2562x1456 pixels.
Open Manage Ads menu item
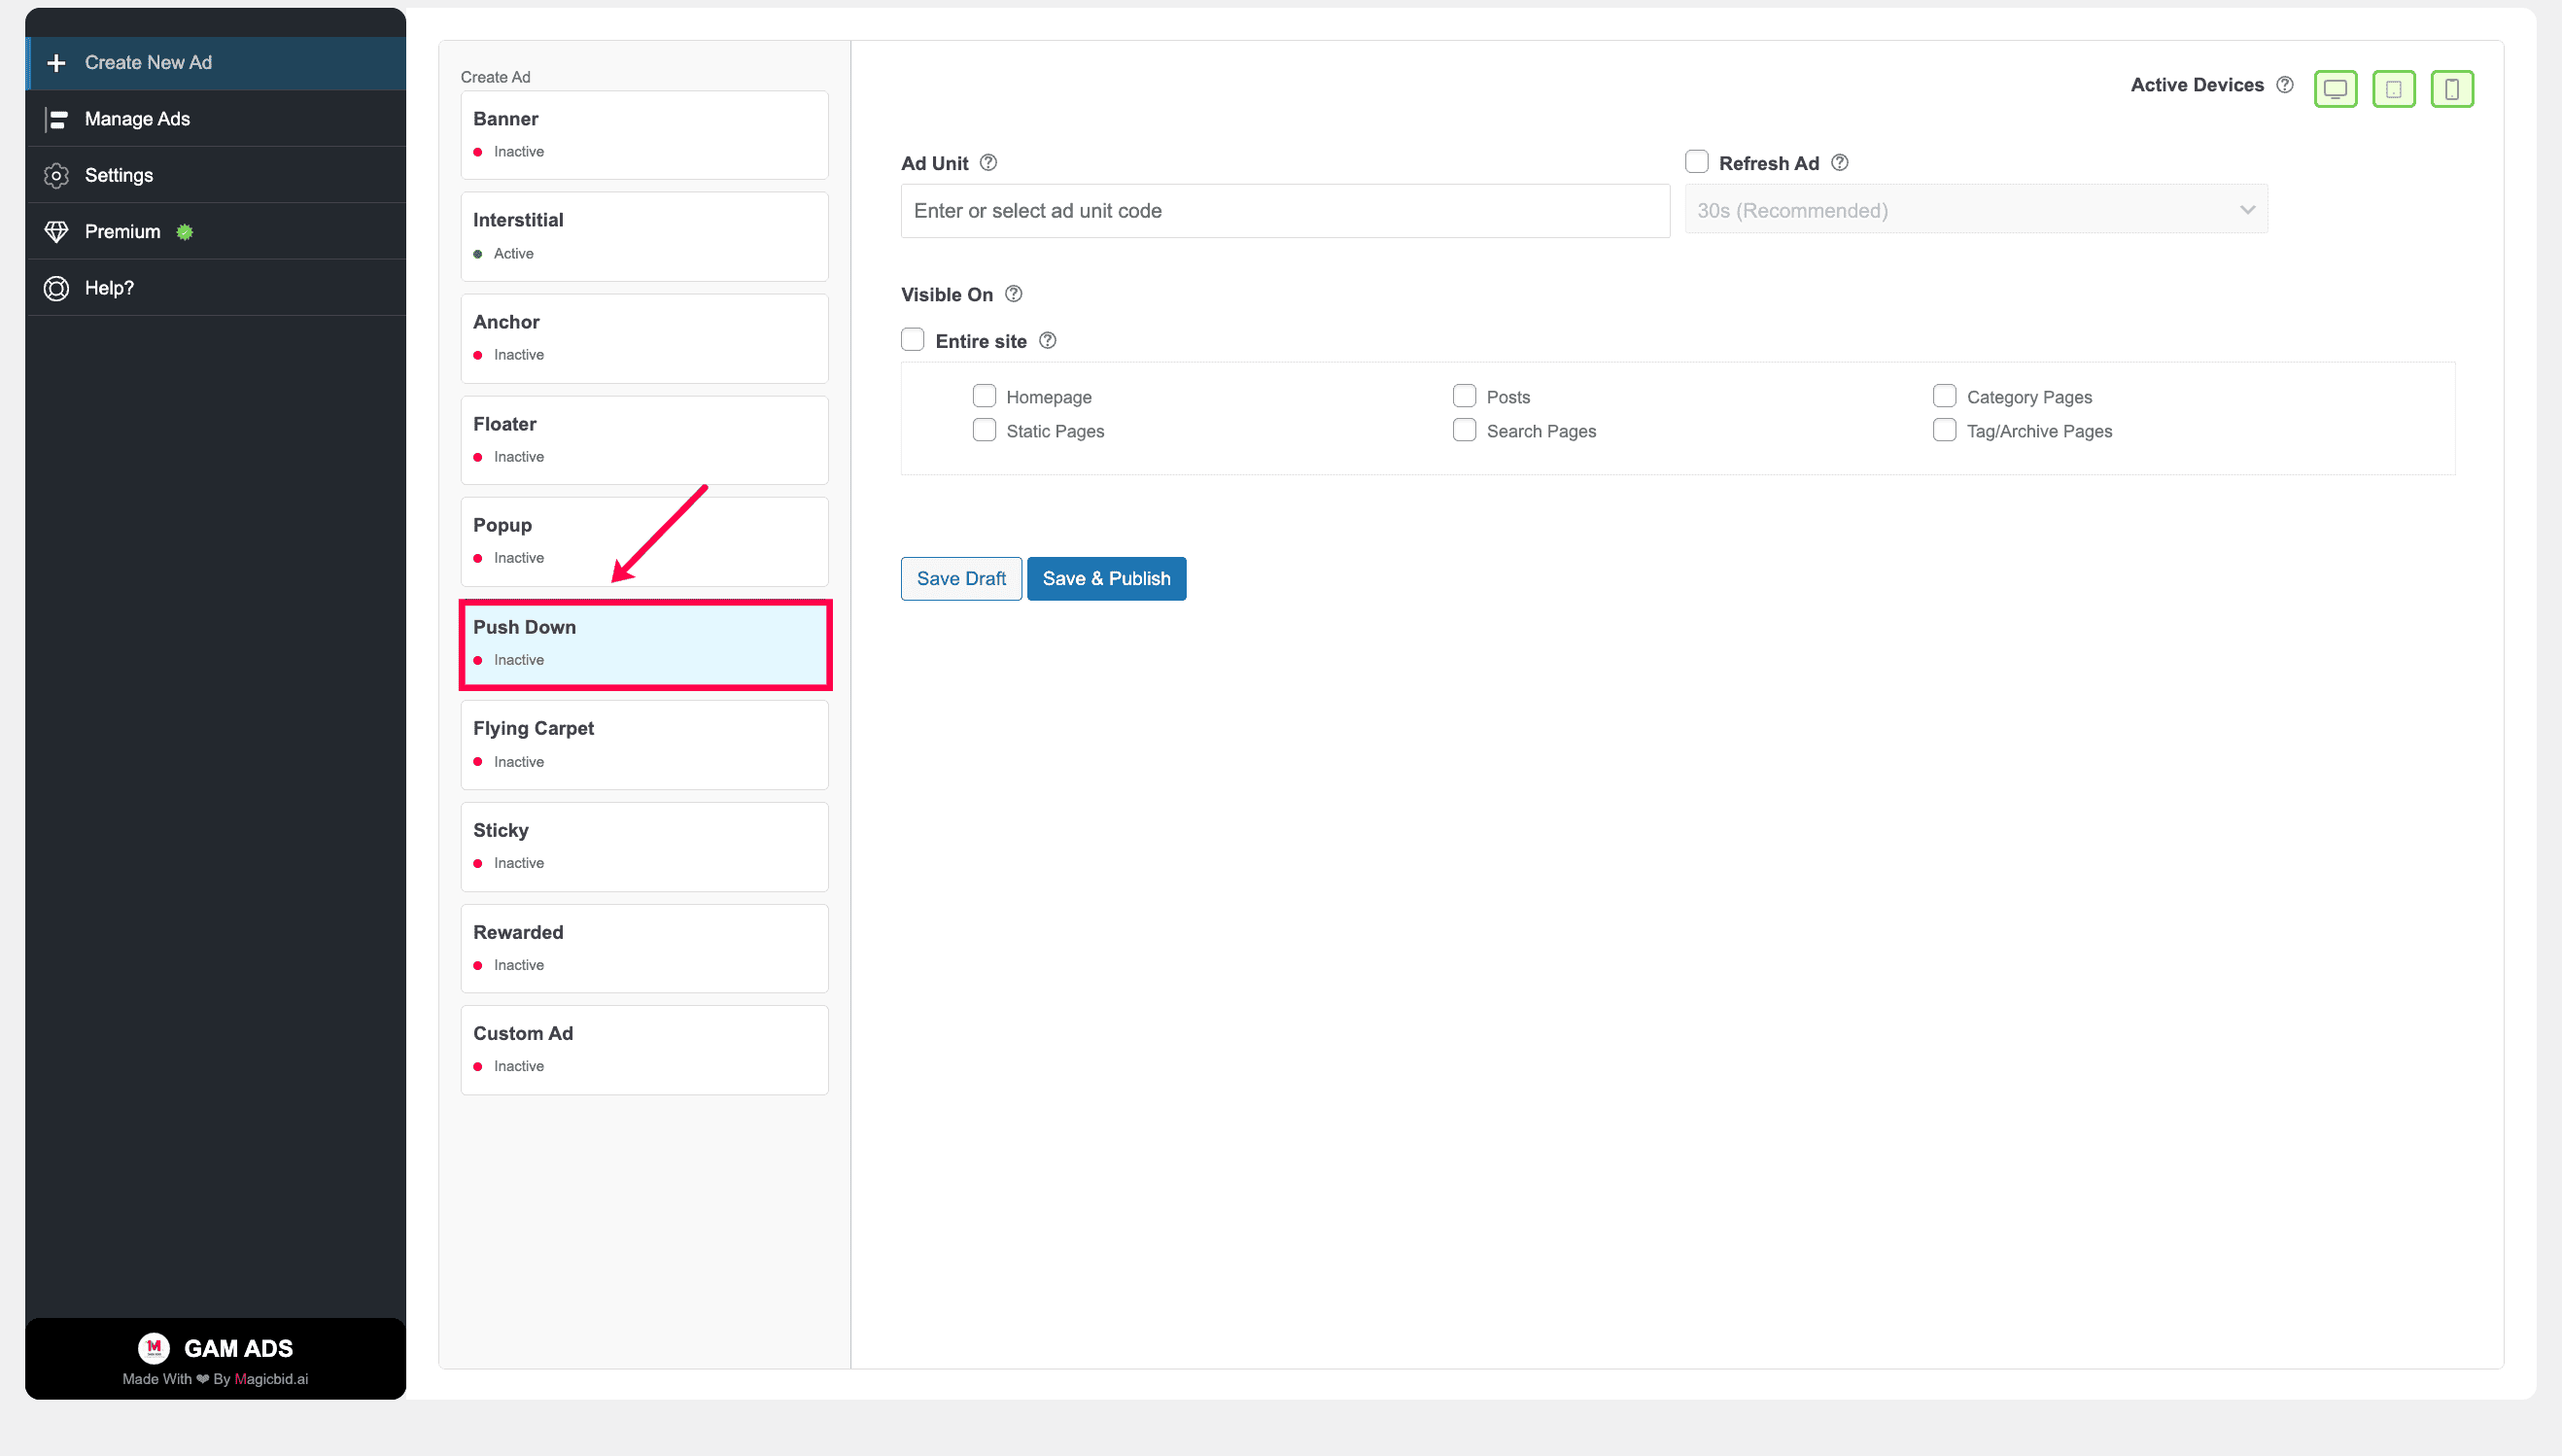(x=216, y=119)
